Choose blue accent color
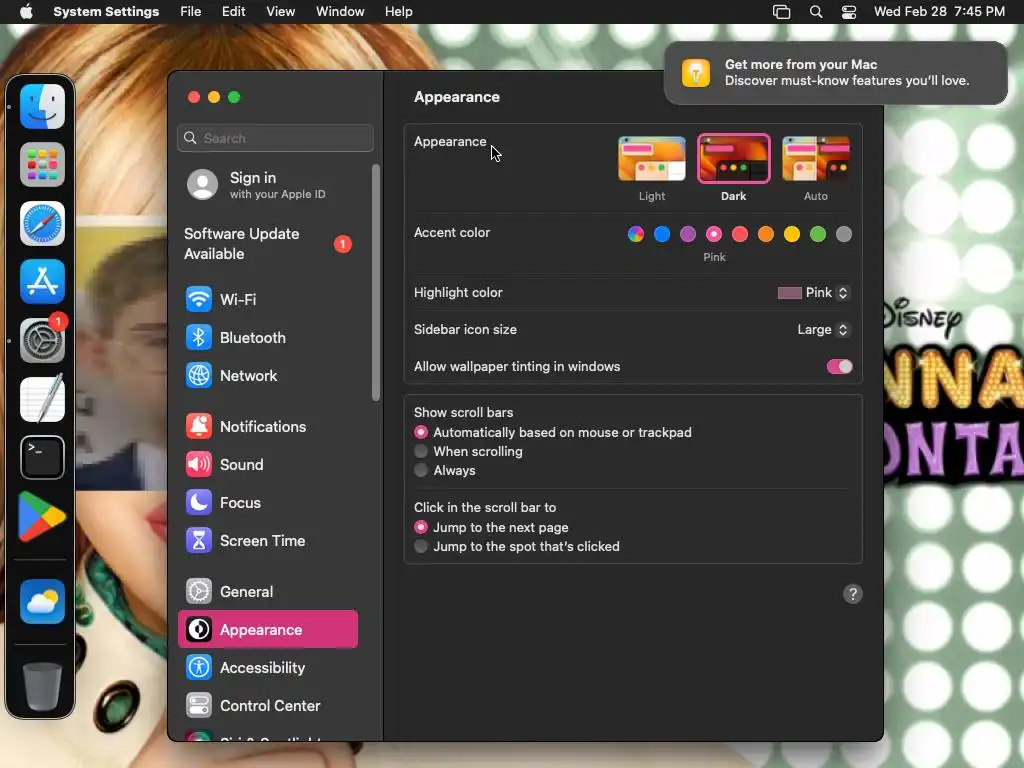The image size is (1024, 768). point(662,234)
